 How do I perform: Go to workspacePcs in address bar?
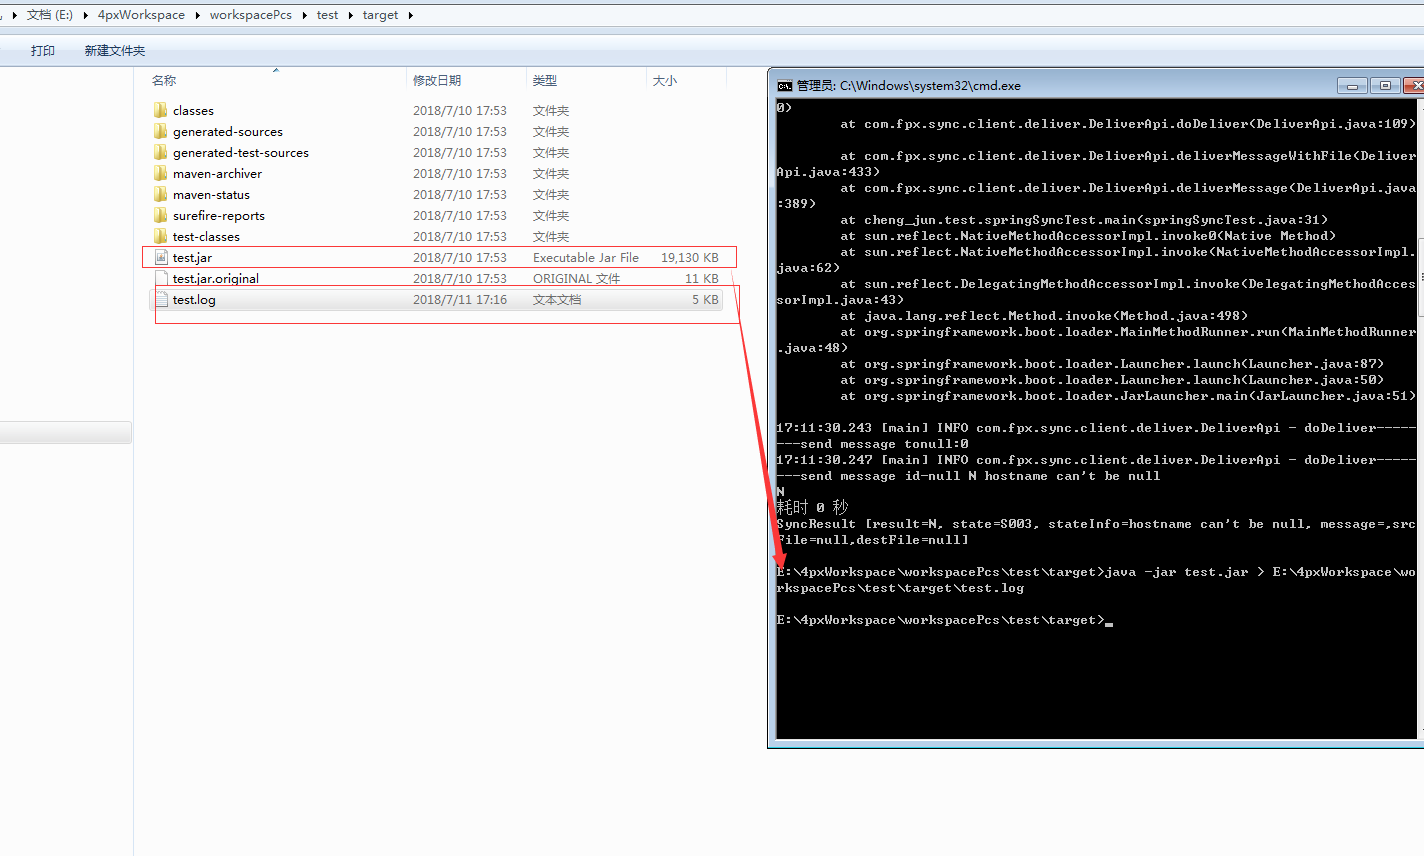coord(251,15)
